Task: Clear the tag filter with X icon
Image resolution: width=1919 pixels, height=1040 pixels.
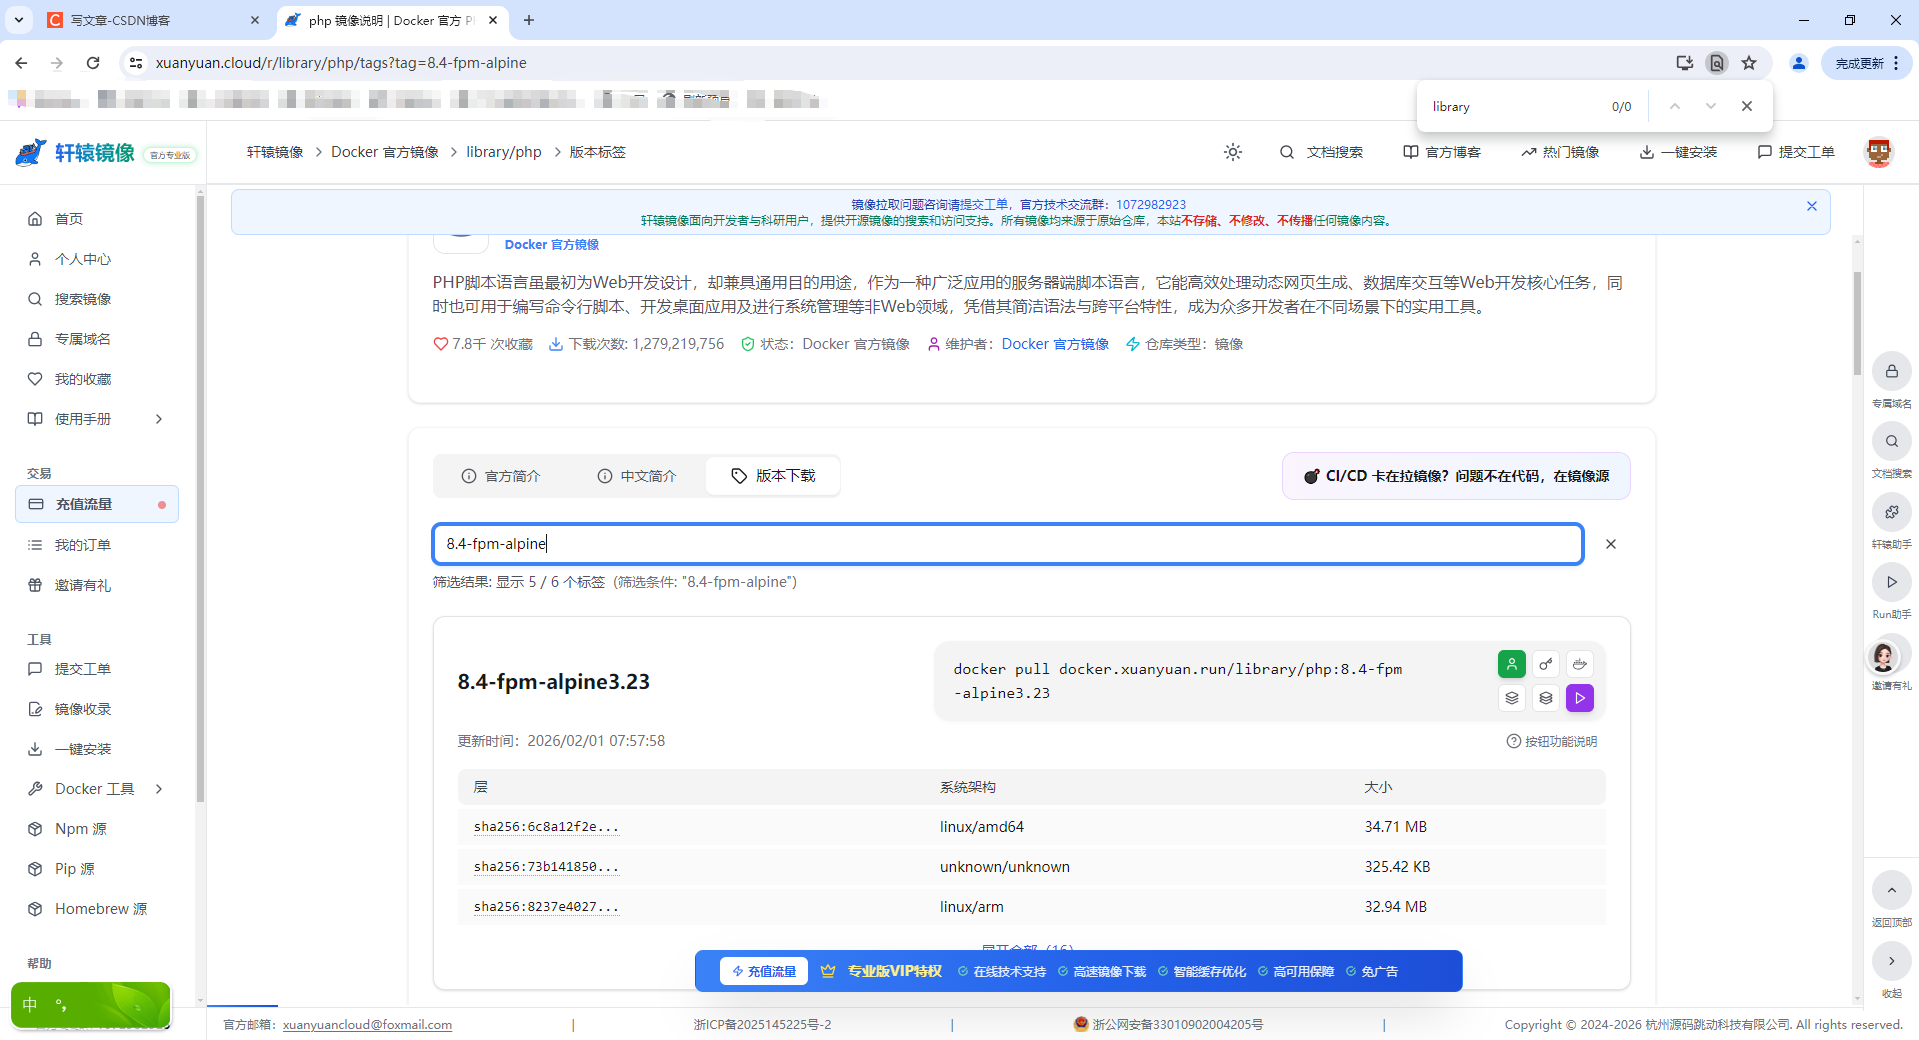Action: (1611, 544)
